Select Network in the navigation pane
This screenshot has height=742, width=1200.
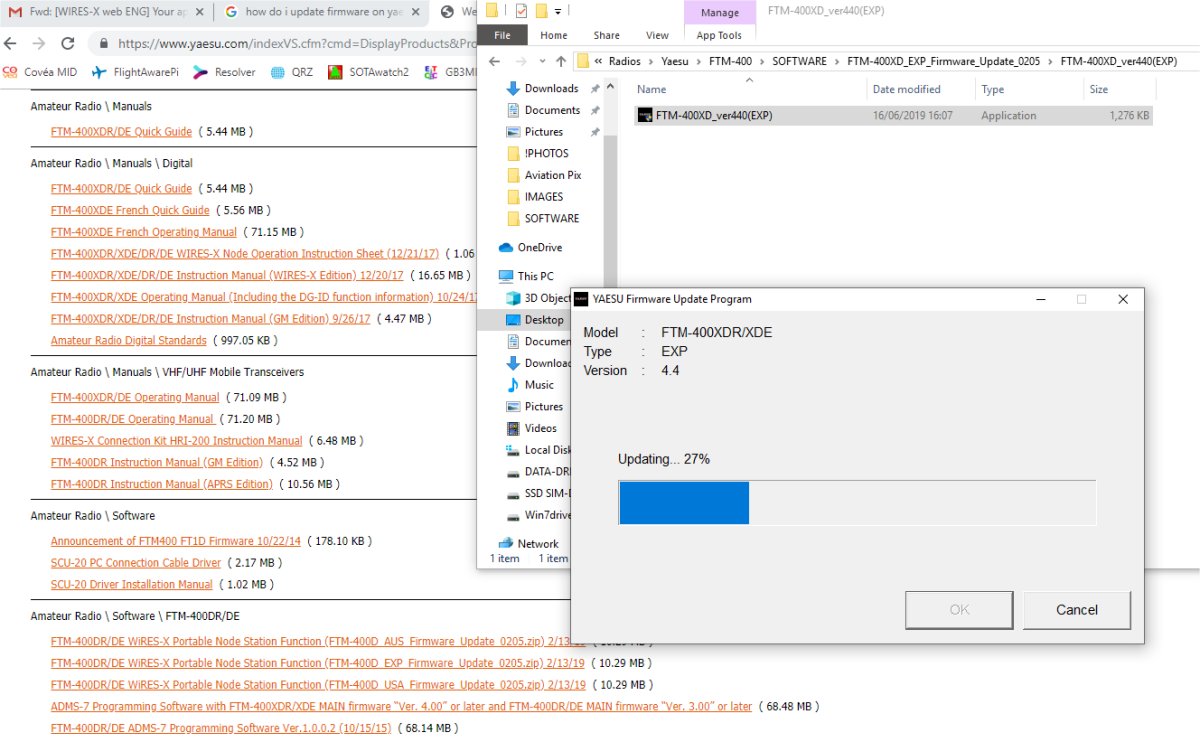[528, 544]
